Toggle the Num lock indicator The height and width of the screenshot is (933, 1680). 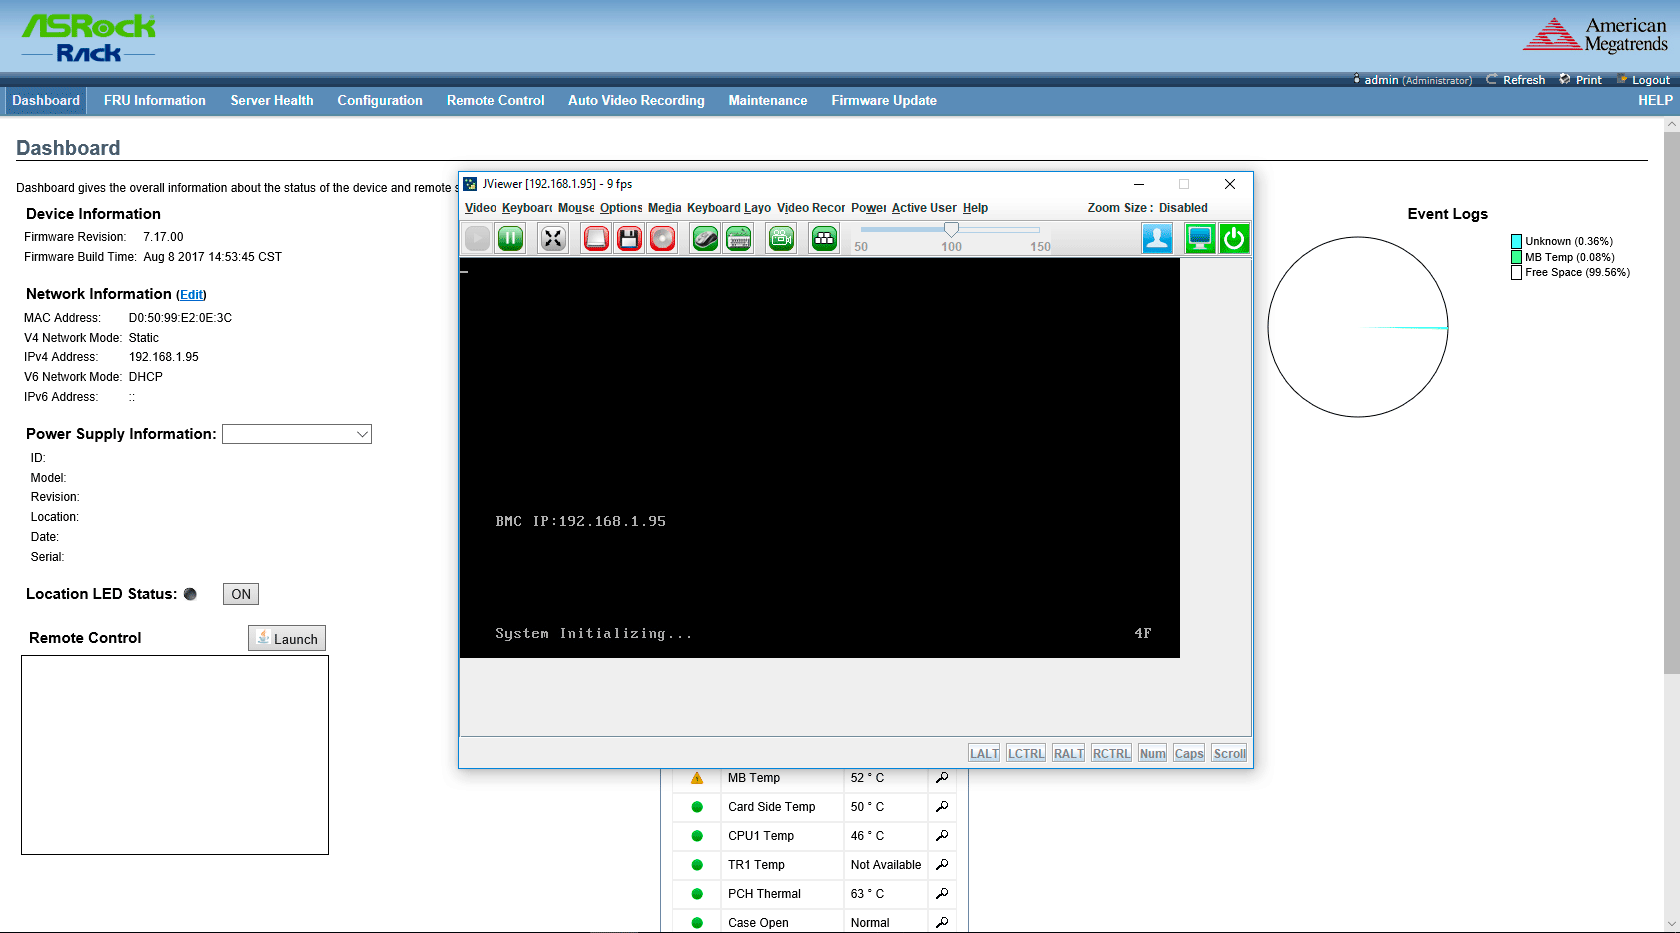point(1152,754)
